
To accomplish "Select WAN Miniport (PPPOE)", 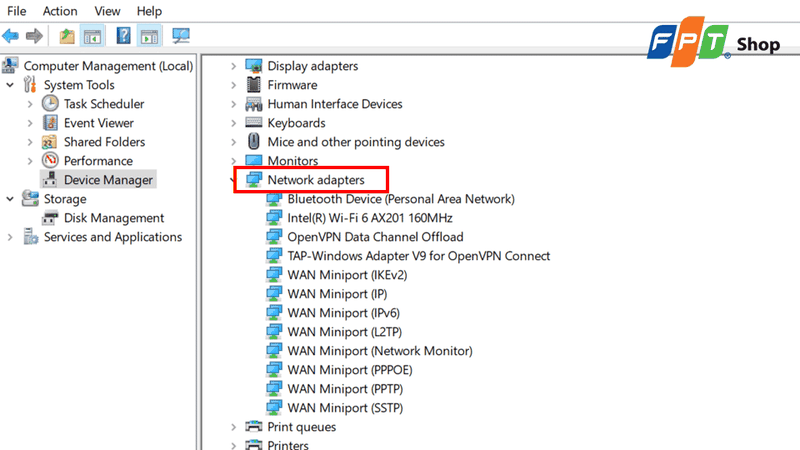I will (350, 369).
